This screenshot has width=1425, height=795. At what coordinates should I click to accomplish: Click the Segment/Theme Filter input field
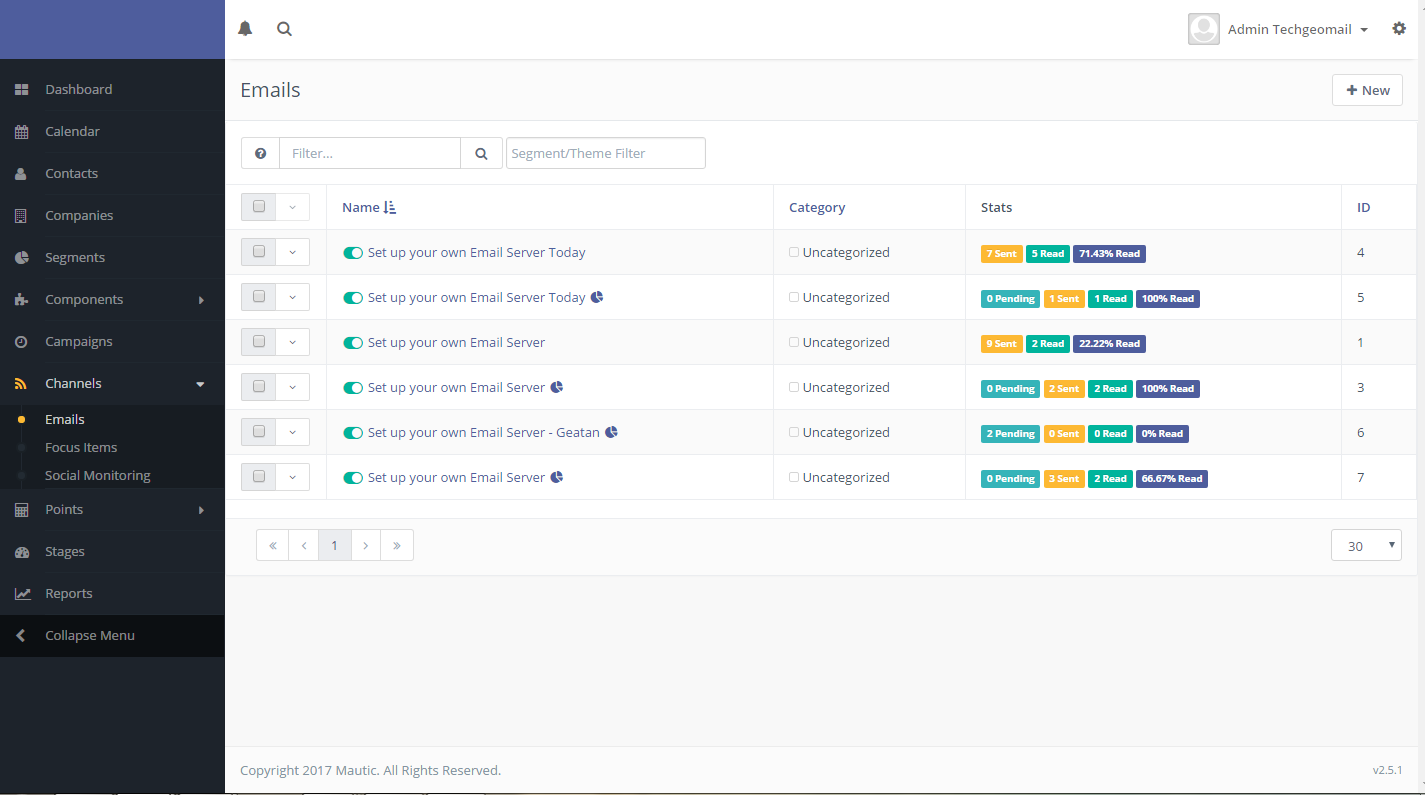605,153
